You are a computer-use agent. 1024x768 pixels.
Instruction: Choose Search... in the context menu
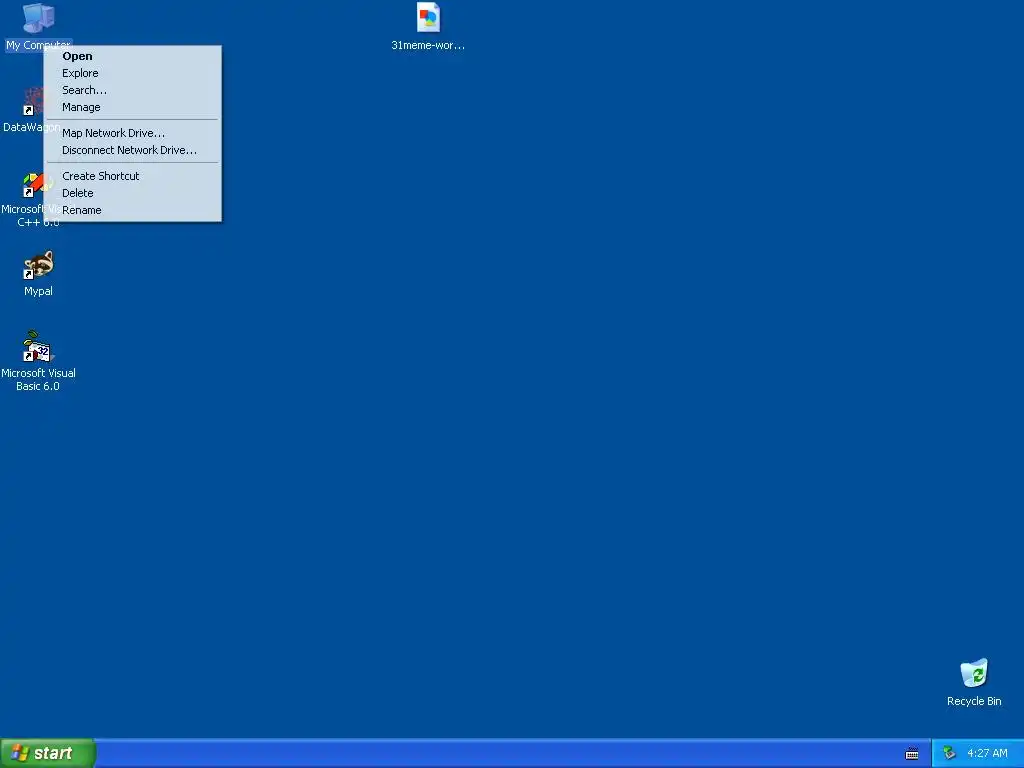(x=134, y=90)
